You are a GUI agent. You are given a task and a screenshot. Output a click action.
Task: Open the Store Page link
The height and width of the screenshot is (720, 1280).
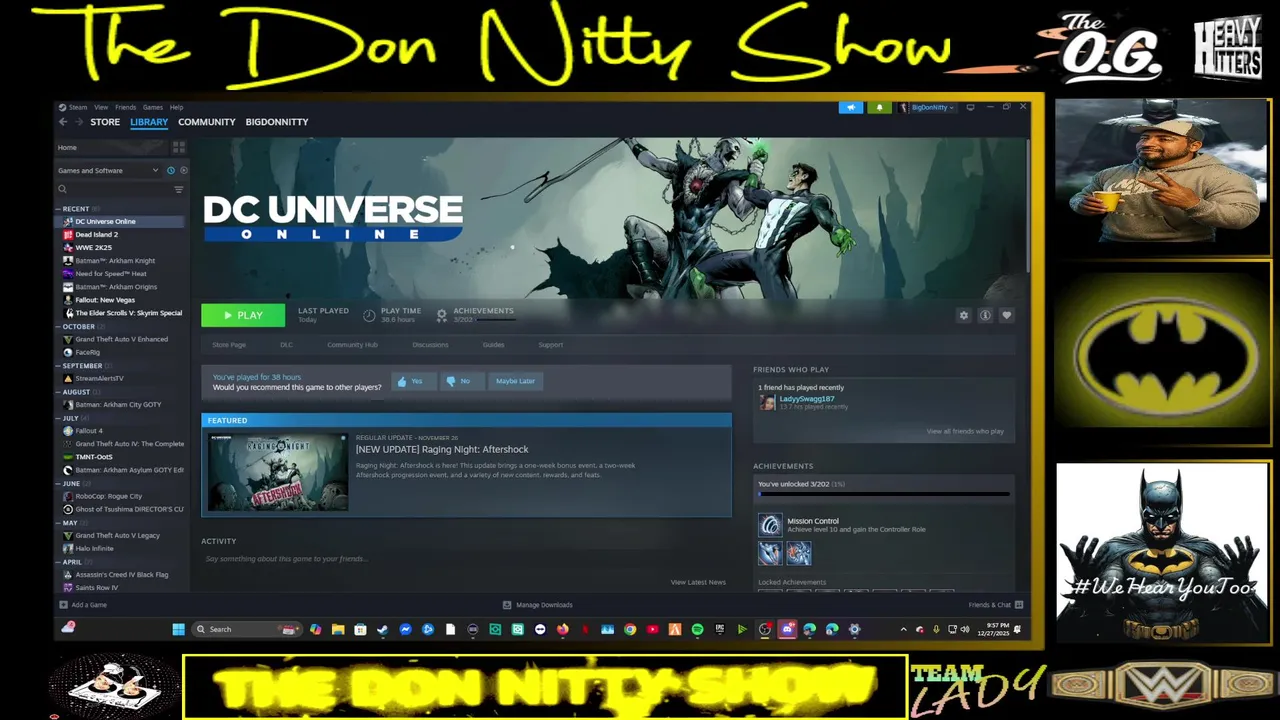229,345
